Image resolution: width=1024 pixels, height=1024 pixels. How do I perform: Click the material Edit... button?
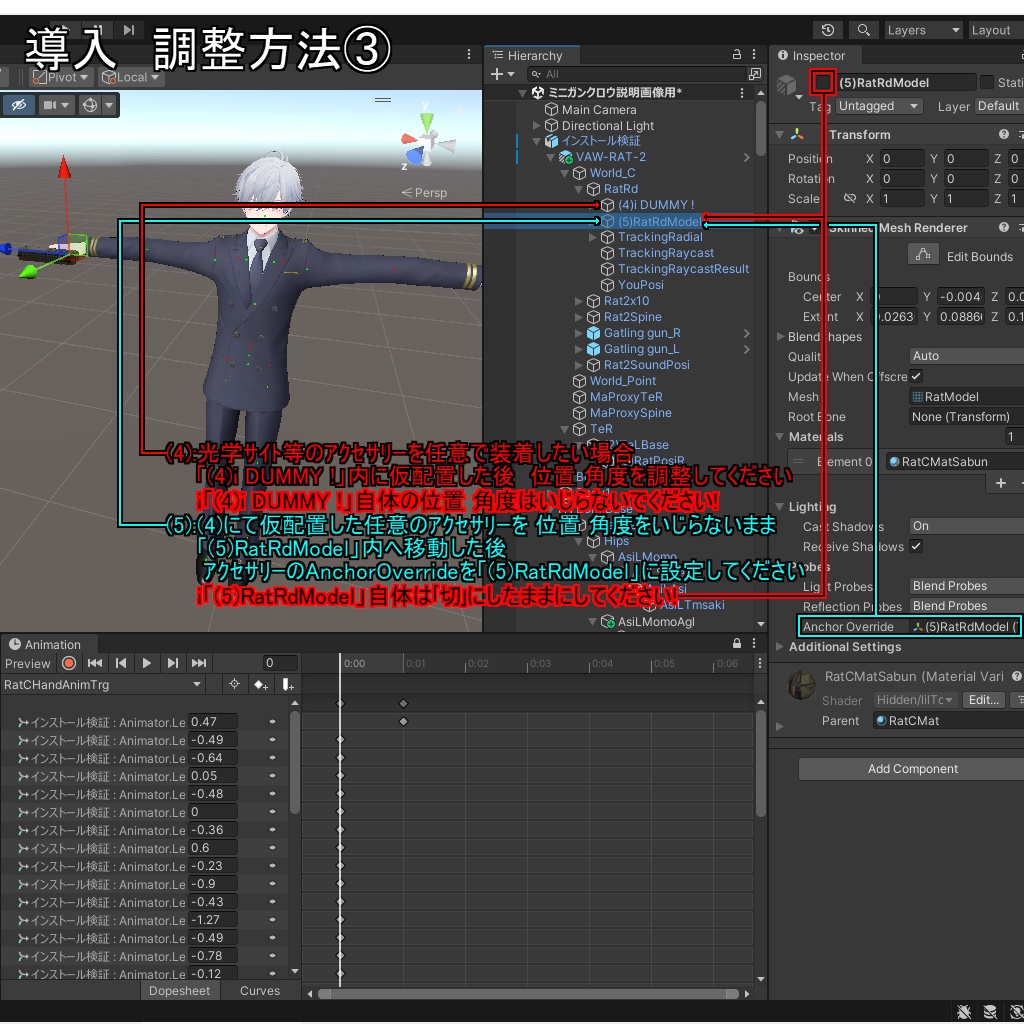point(984,700)
